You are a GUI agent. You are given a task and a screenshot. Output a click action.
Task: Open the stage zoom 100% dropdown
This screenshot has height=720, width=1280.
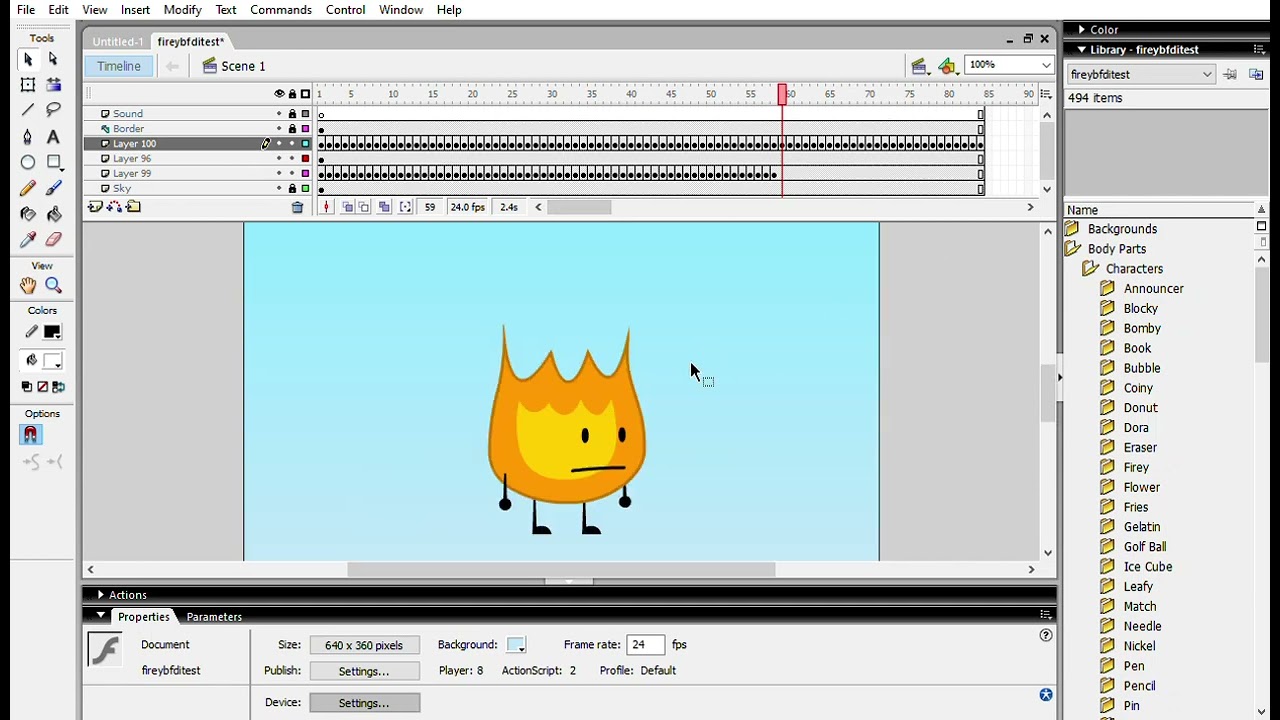(1046, 65)
